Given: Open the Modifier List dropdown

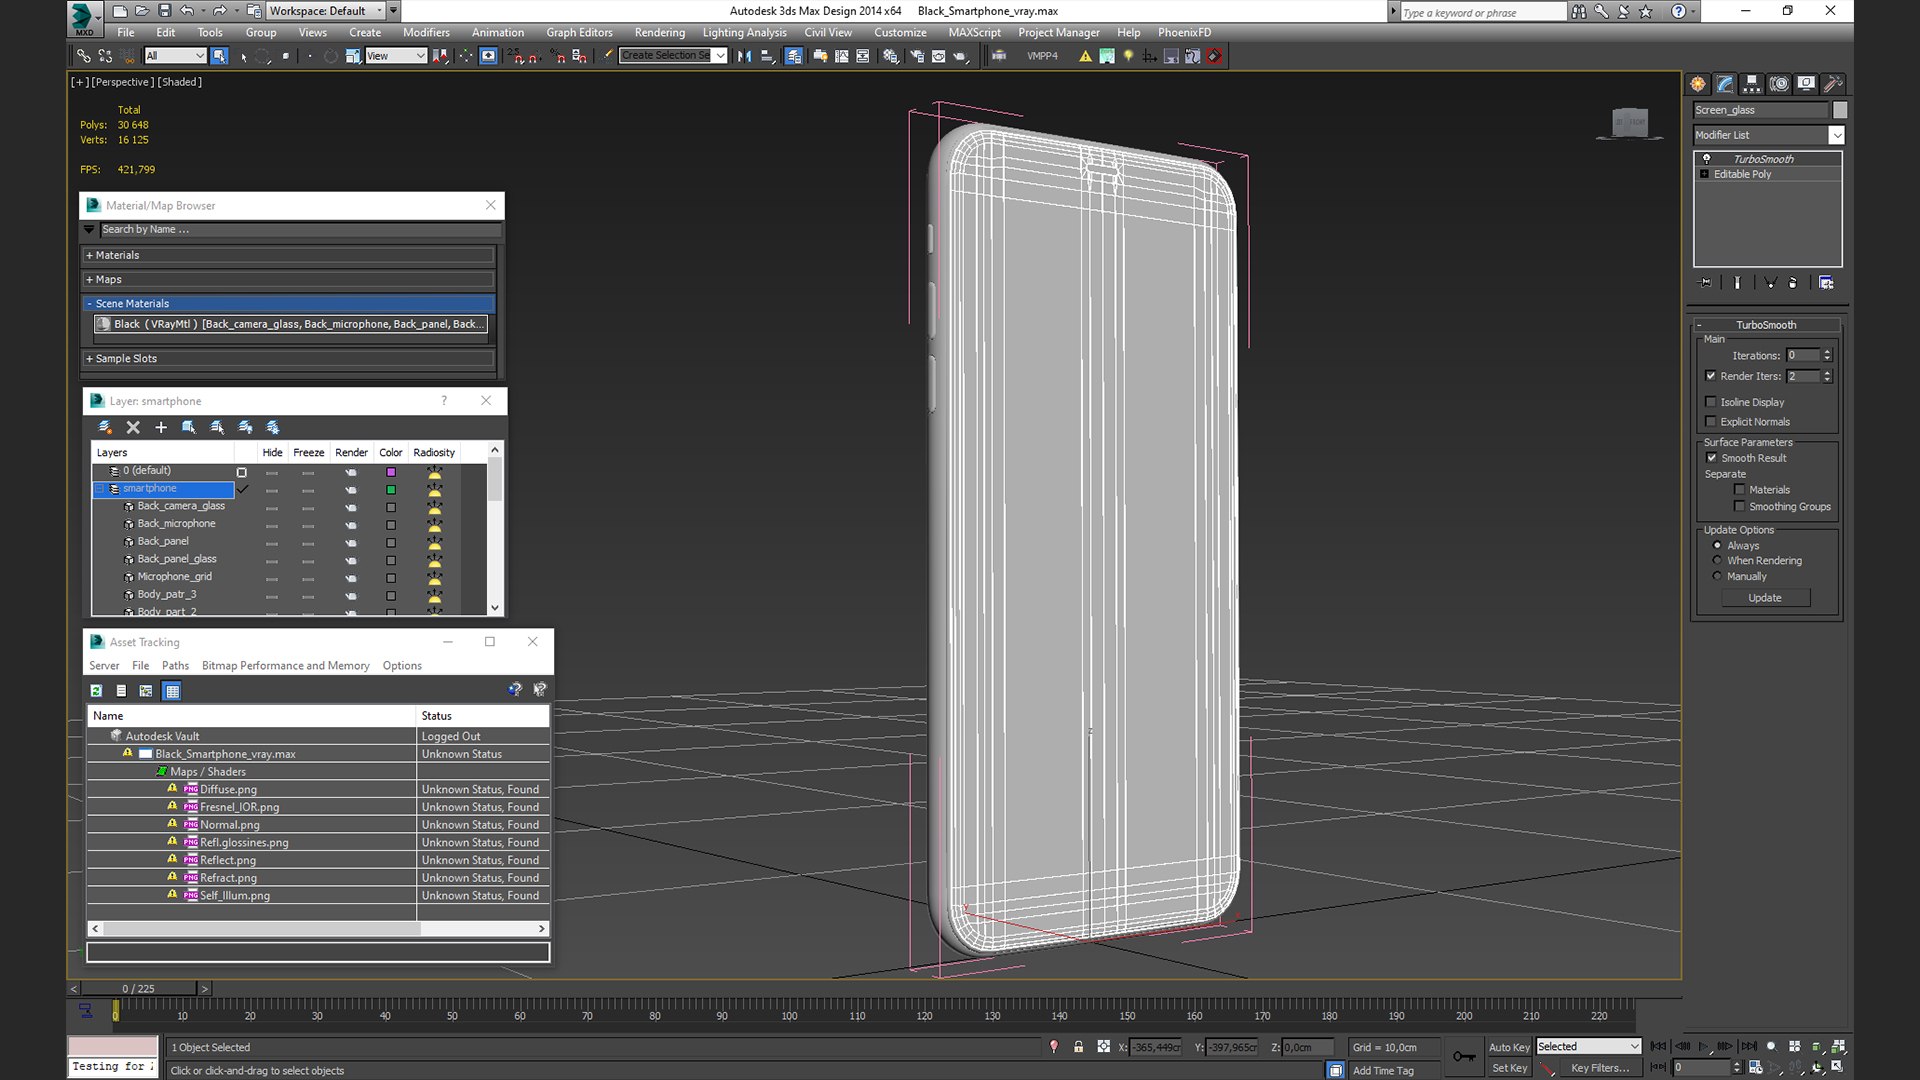Looking at the screenshot, I should coord(1836,135).
